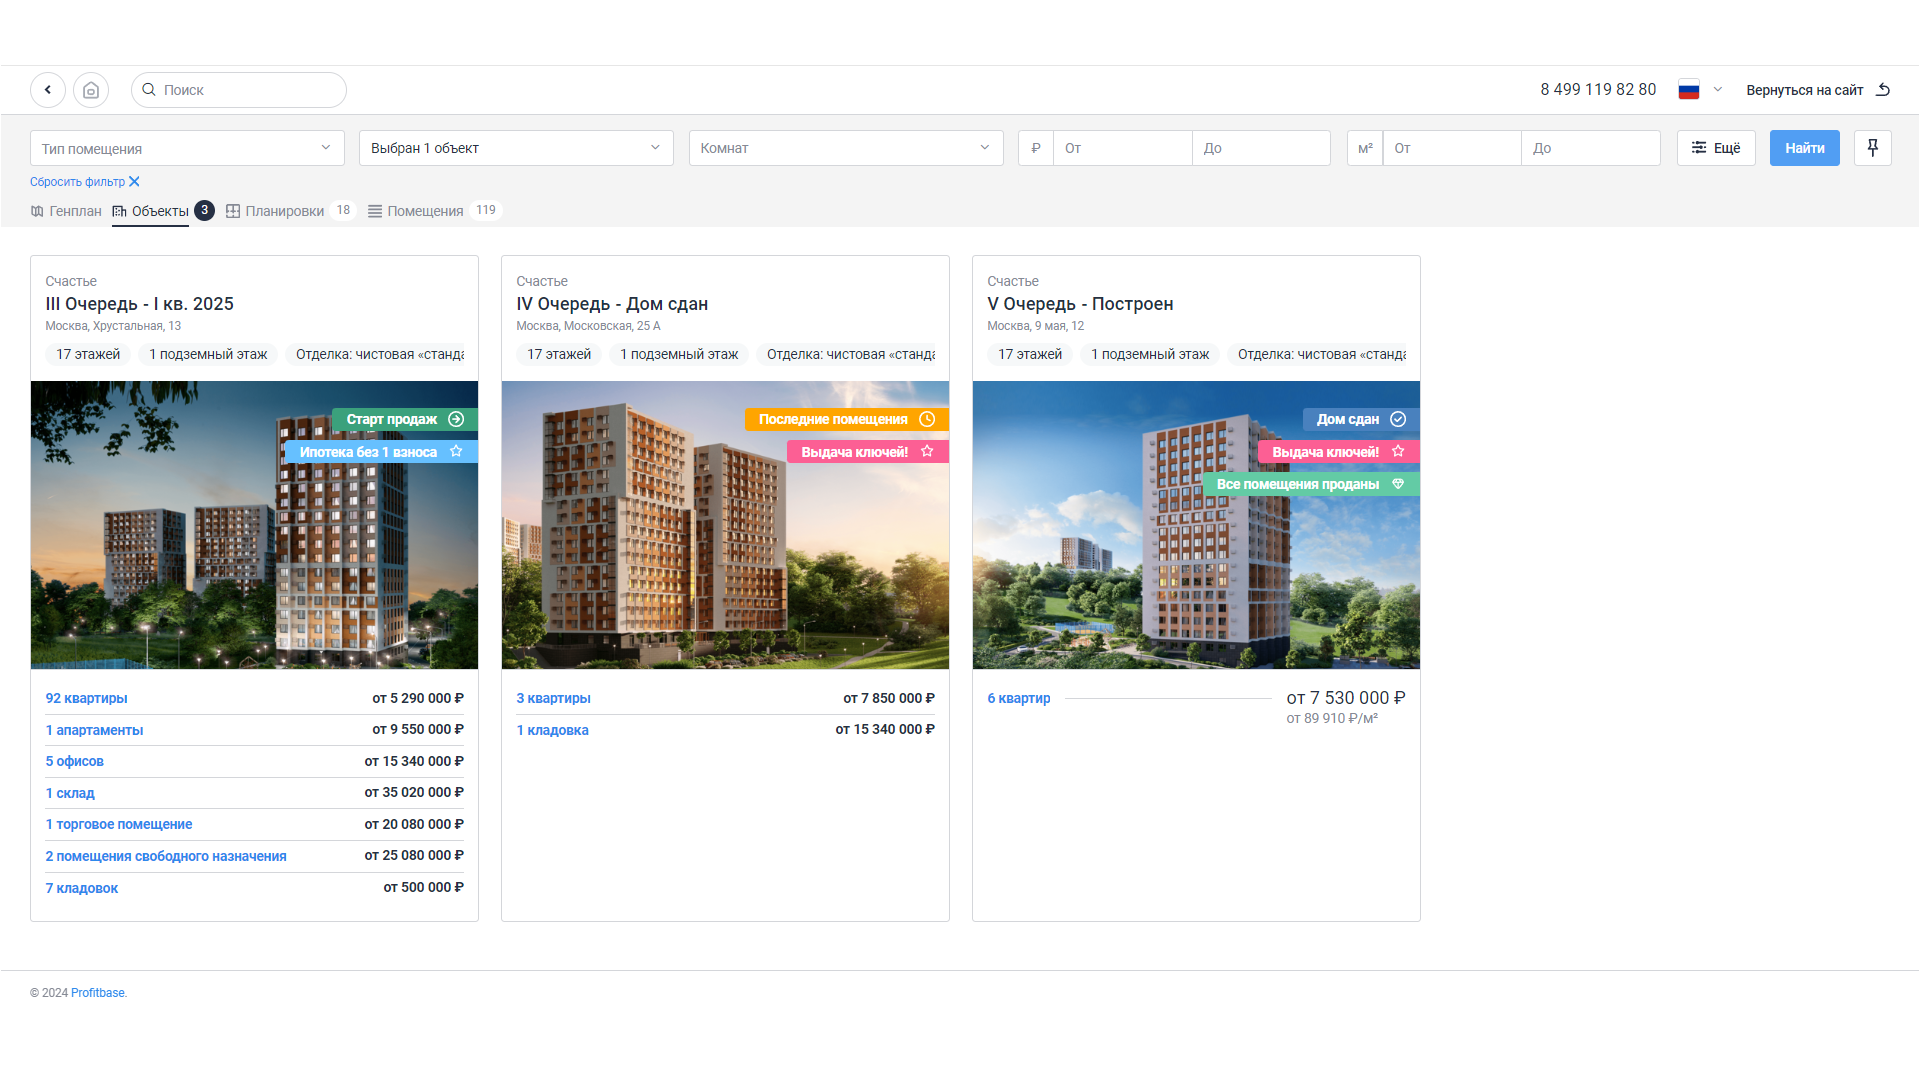The width and height of the screenshot is (1920, 1080).
Task: Click the star icon on Ипотека без 1 взноса
Action: click(456, 452)
